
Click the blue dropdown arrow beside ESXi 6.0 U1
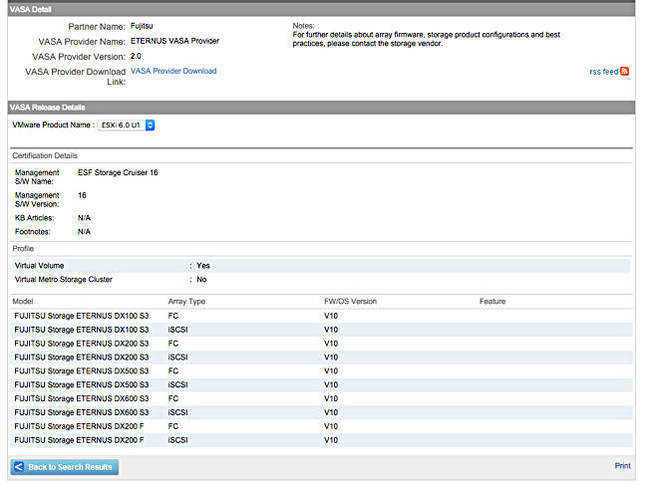(x=150, y=125)
